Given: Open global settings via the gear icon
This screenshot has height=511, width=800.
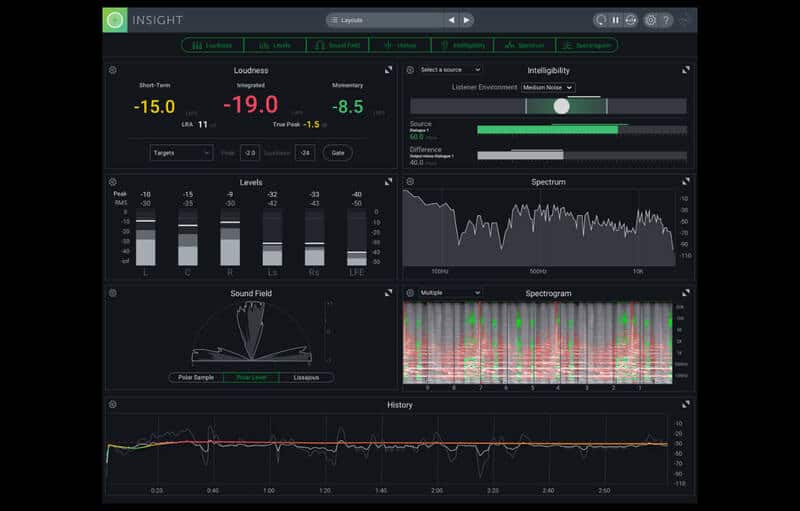Looking at the screenshot, I should click(x=651, y=20).
